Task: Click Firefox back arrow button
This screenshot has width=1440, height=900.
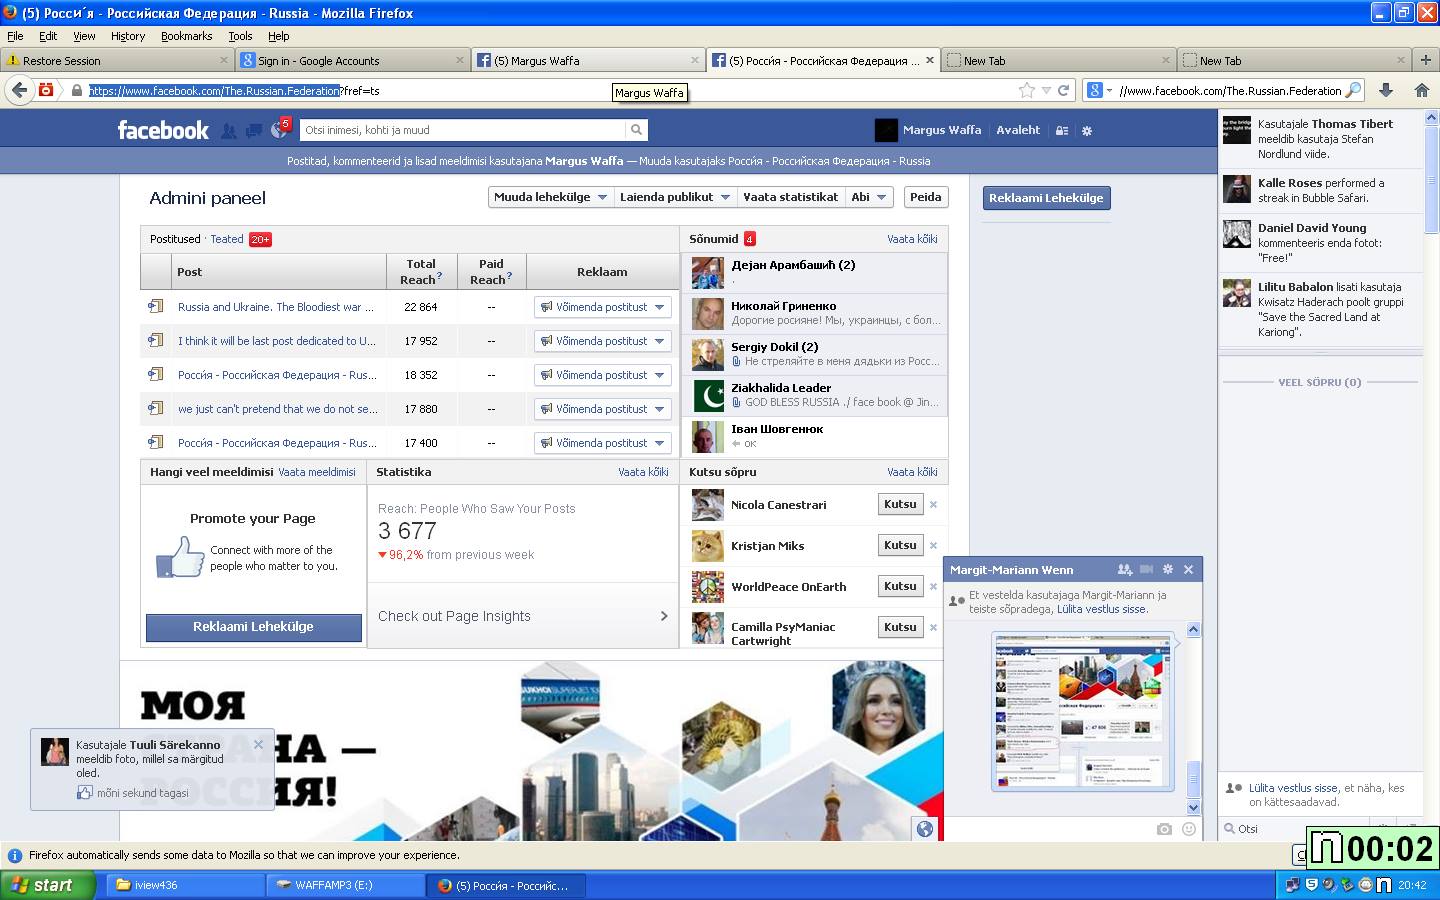Action: 19,90
